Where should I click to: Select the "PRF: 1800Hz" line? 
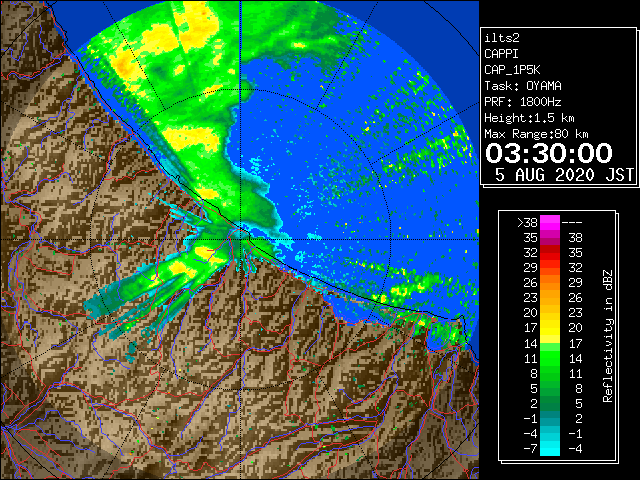point(523,102)
